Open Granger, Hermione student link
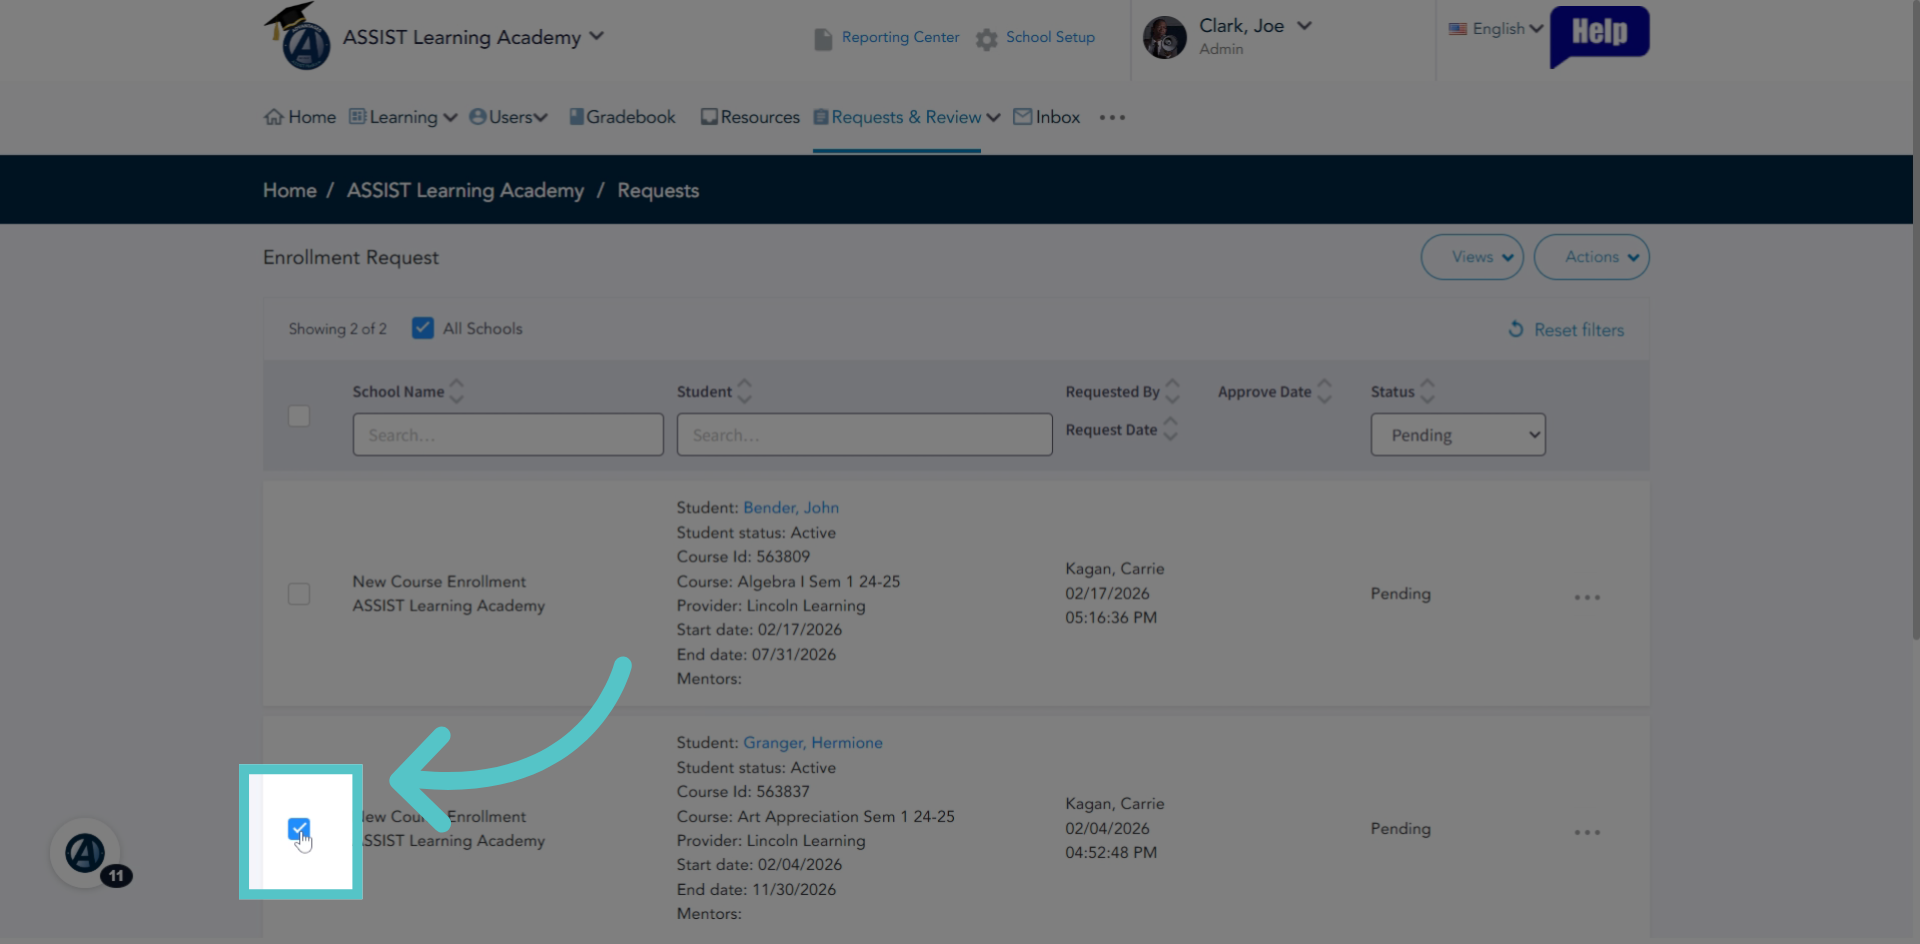Screen dimensions: 1920x944 point(812,742)
